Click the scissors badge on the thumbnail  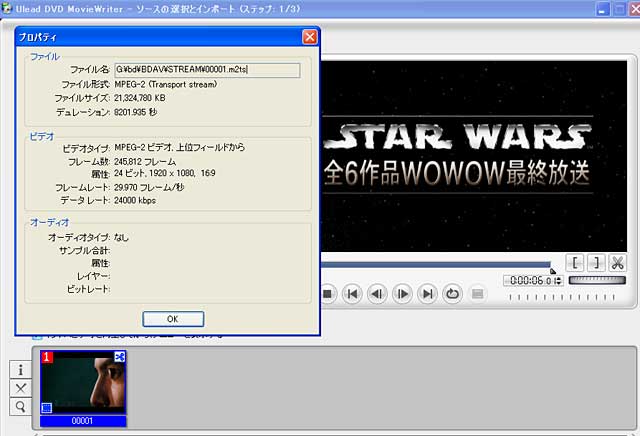point(120,357)
